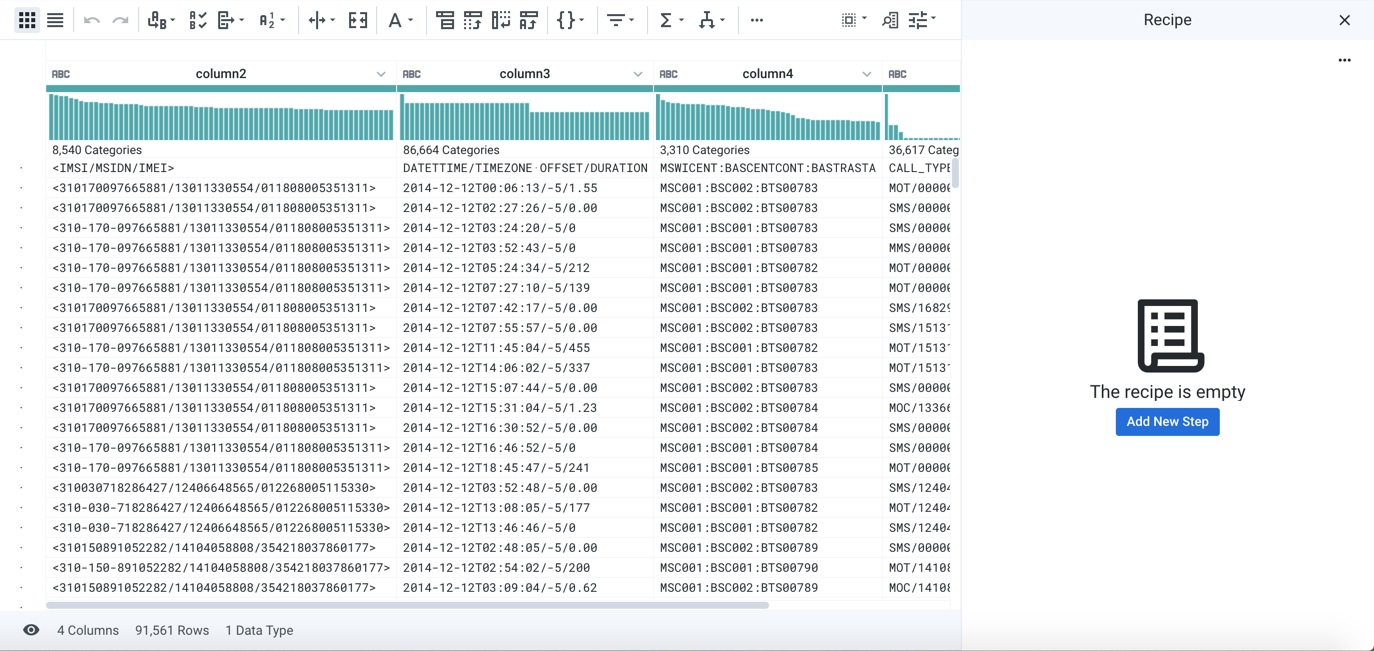Image resolution: width=1374 pixels, height=651 pixels.
Task: Switch to grid view icon
Action: coord(27,20)
